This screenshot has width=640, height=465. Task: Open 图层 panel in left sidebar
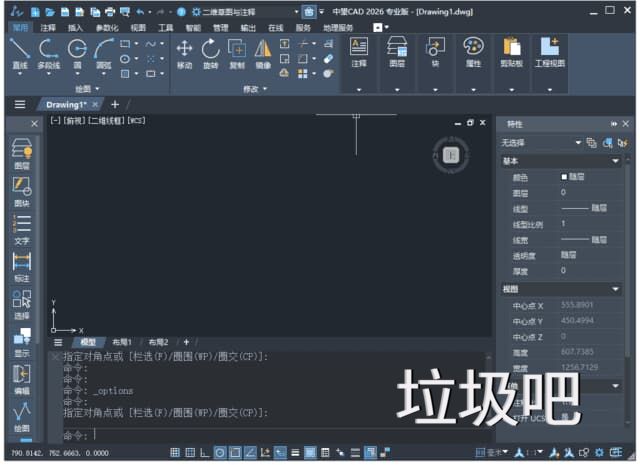pos(21,153)
